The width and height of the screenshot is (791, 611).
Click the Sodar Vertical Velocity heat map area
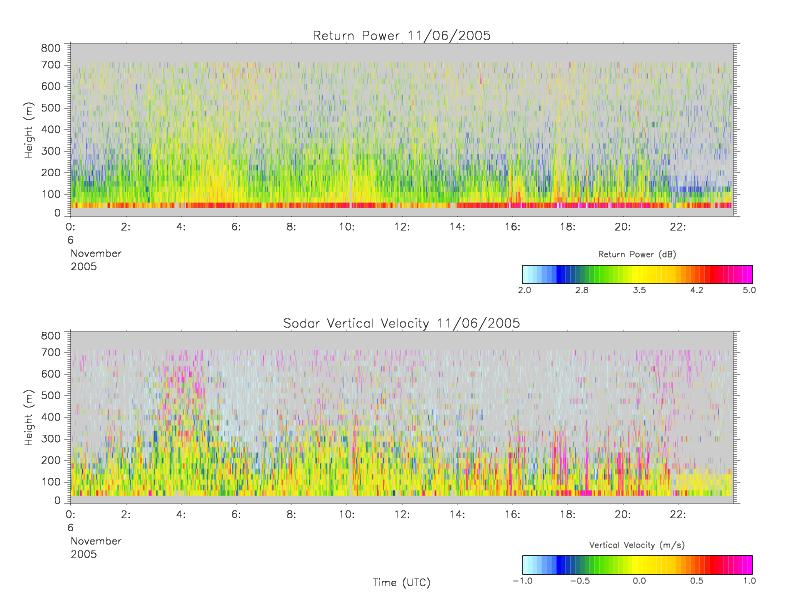click(x=402, y=417)
